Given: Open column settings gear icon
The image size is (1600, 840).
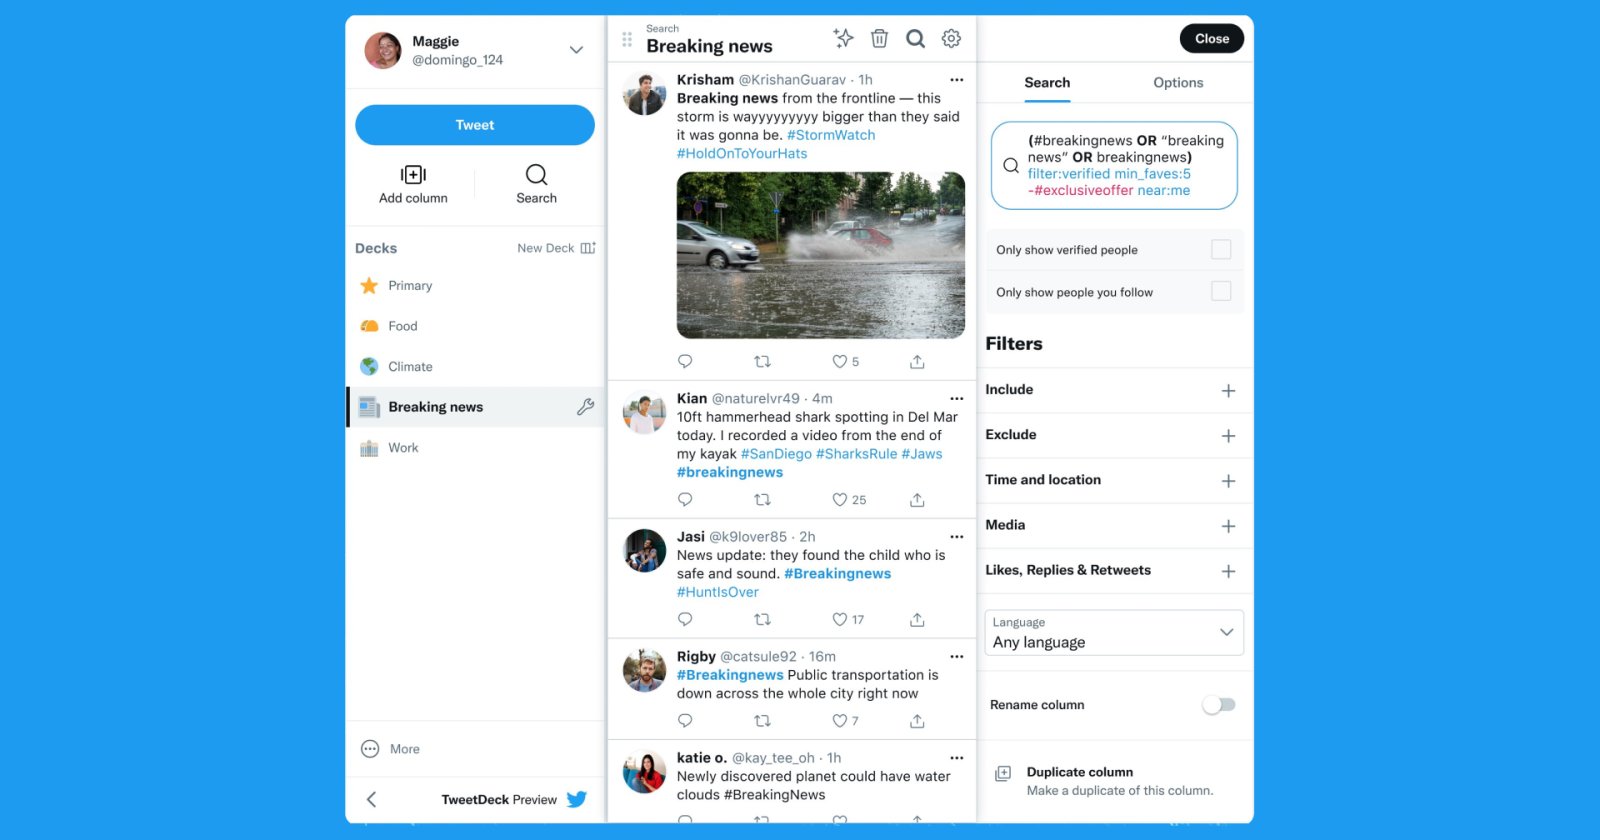Looking at the screenshot, I should [x=951, y=38].
